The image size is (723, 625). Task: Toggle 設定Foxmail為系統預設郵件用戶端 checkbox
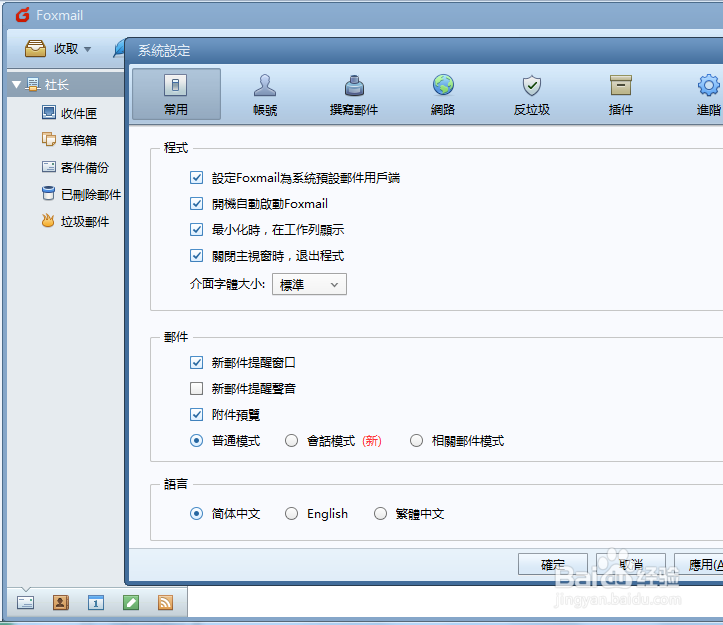(196, 178)
